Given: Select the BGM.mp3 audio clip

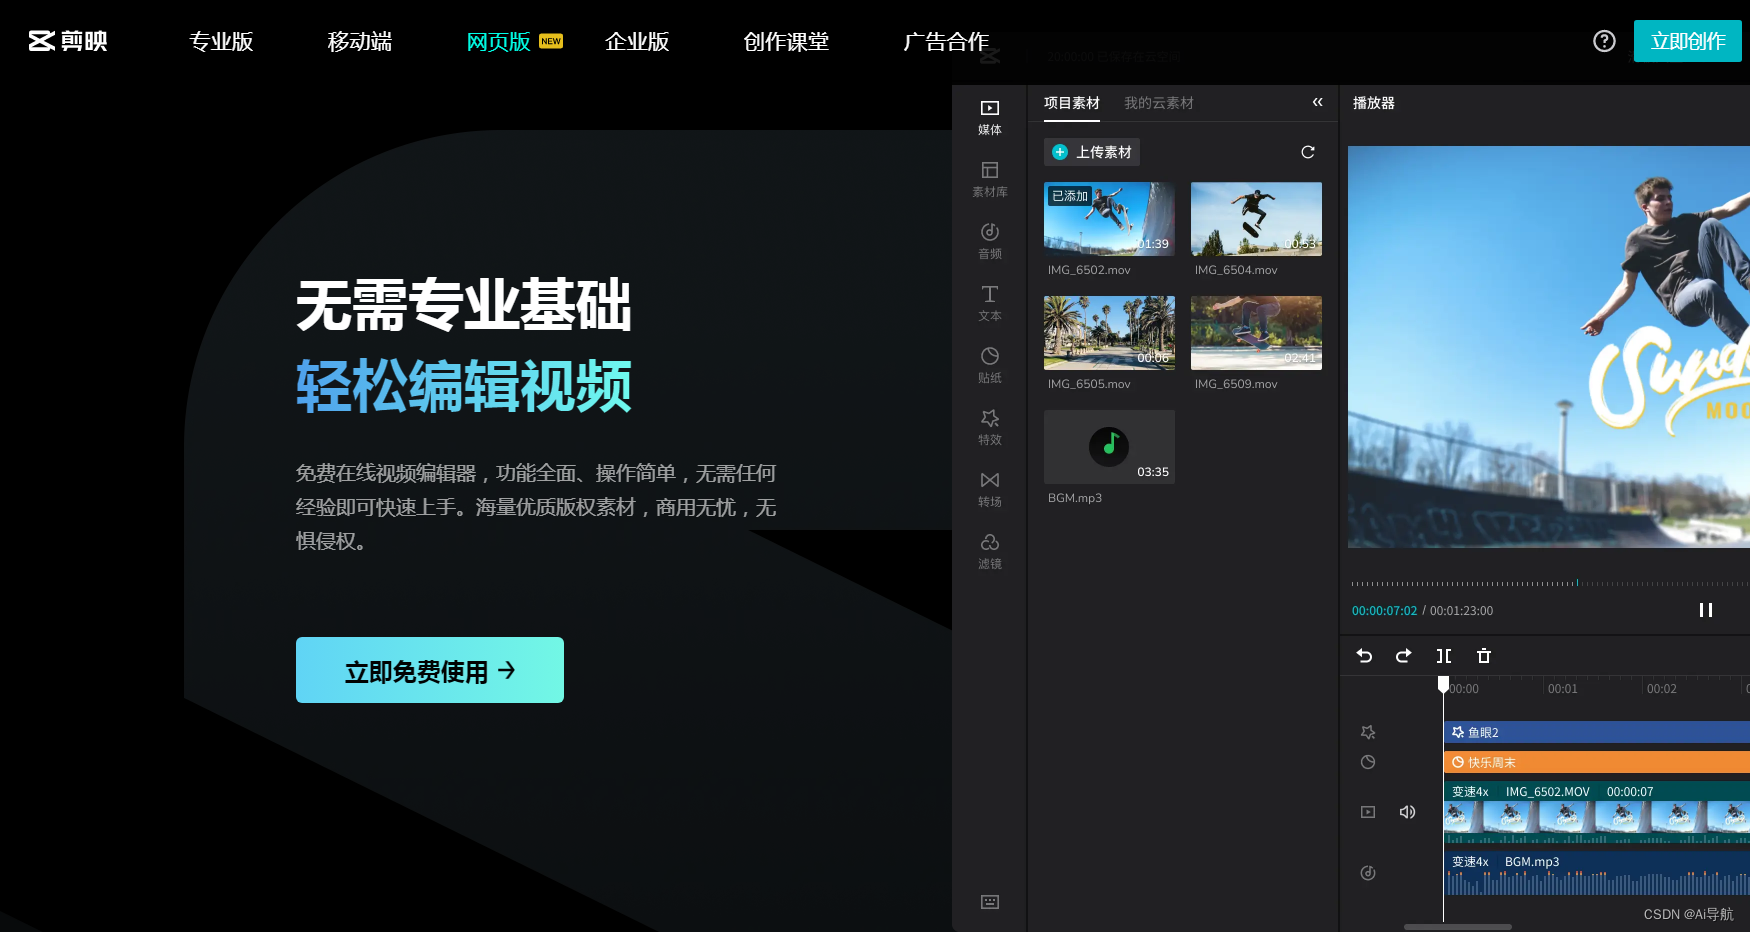Looking at the screenshot, I should click(1597, 873).
